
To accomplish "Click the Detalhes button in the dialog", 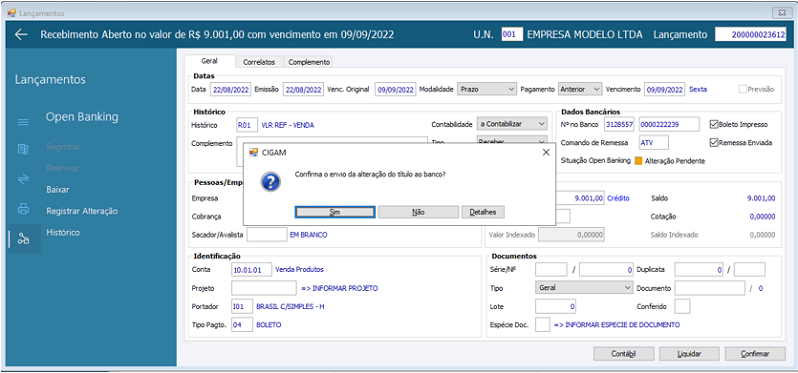I will pos(482,212).
